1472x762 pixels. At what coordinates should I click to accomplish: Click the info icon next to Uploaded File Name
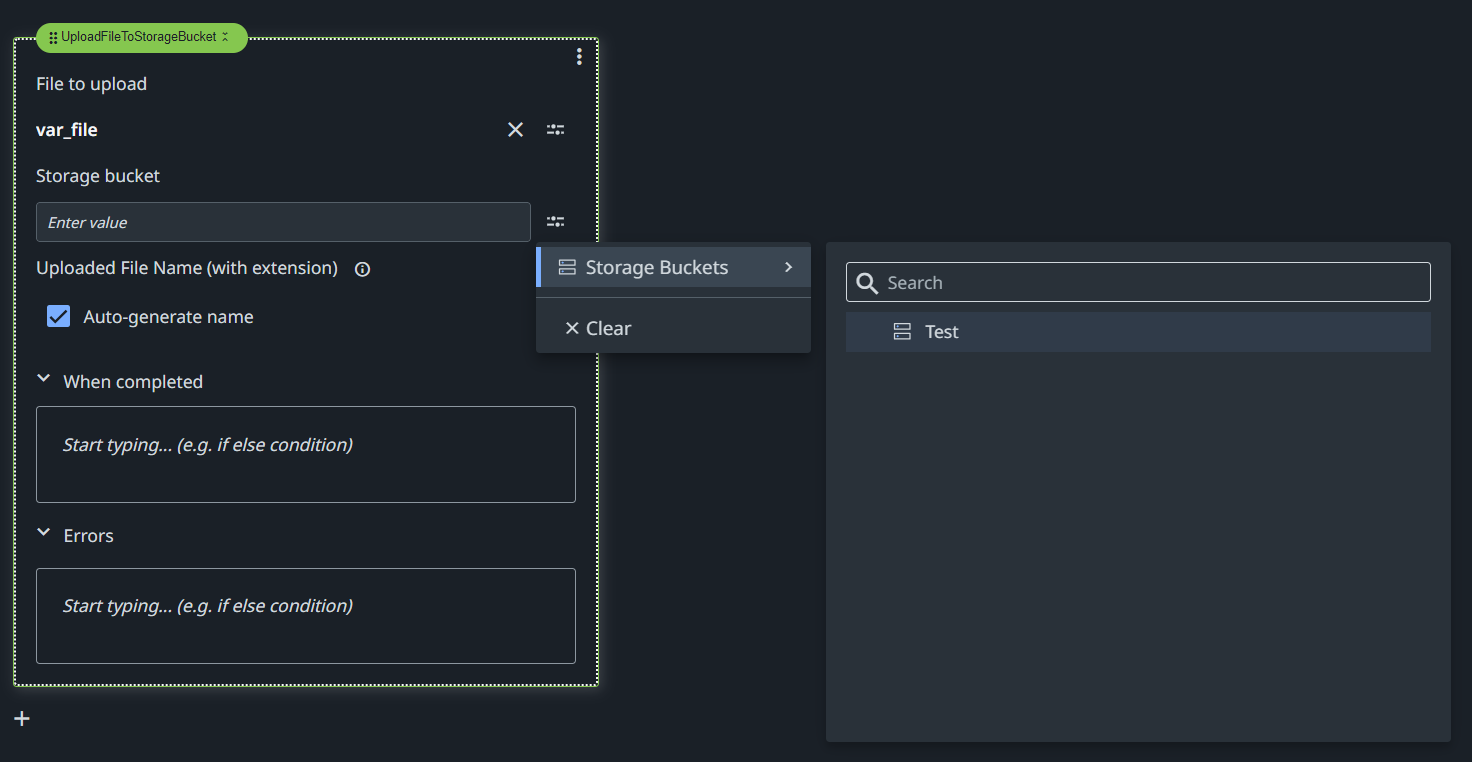(x=361, y=268)
